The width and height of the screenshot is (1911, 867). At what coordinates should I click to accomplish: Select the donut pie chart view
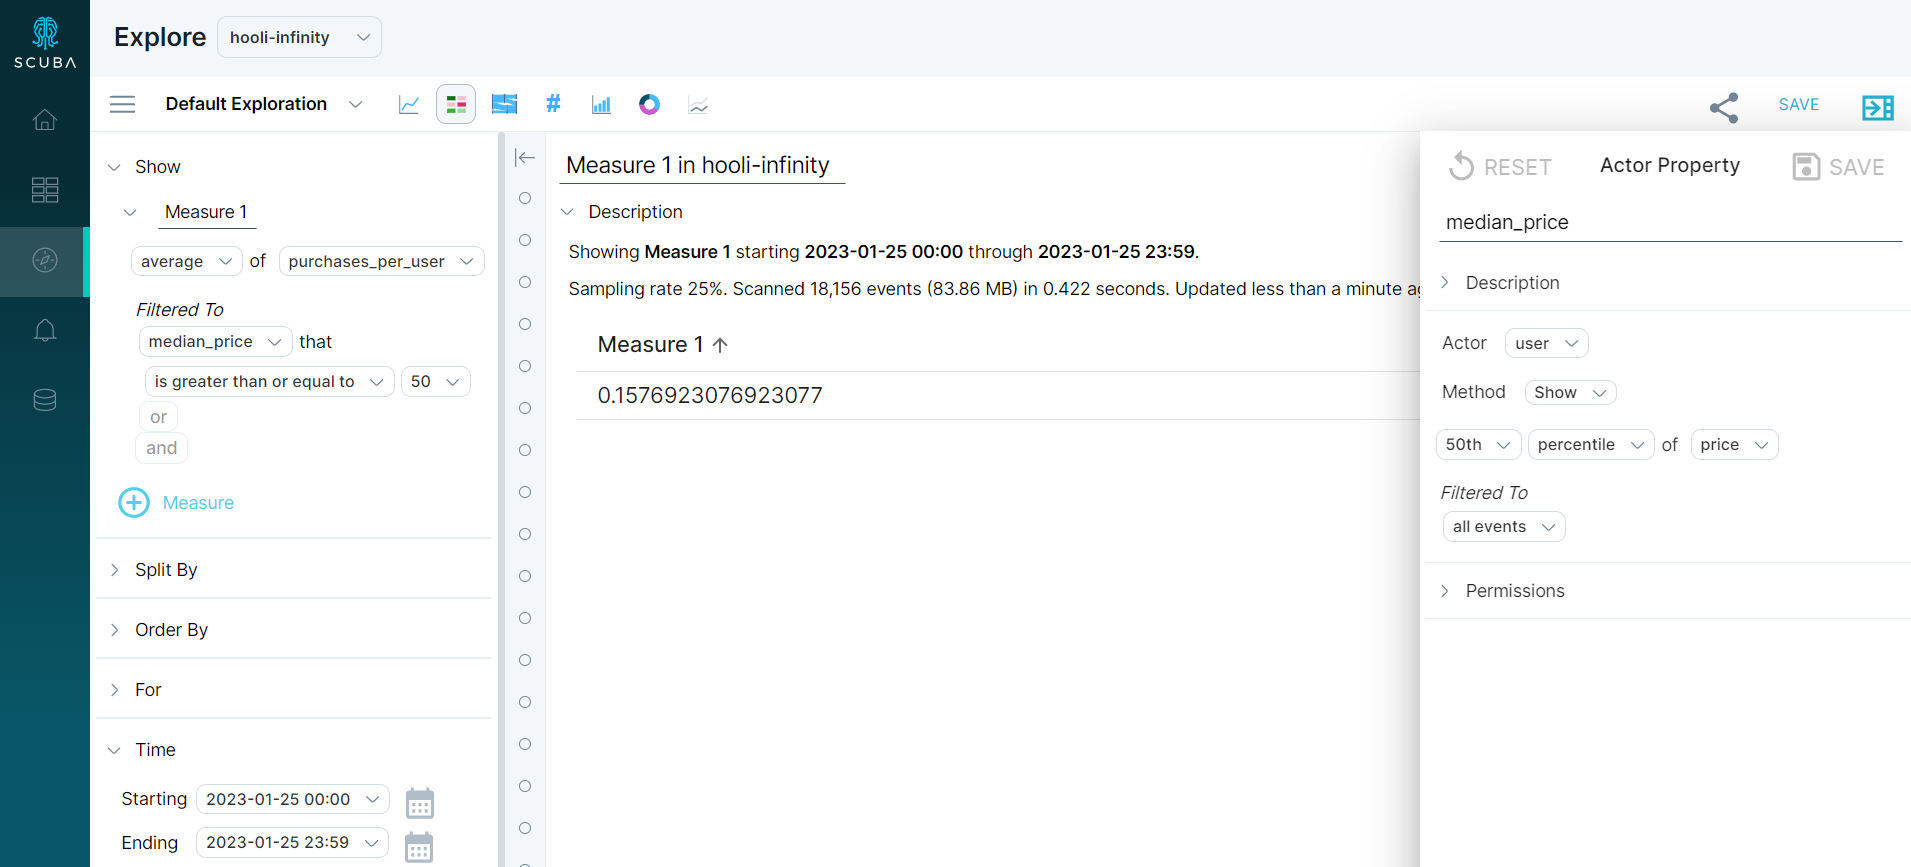(649, 104)
